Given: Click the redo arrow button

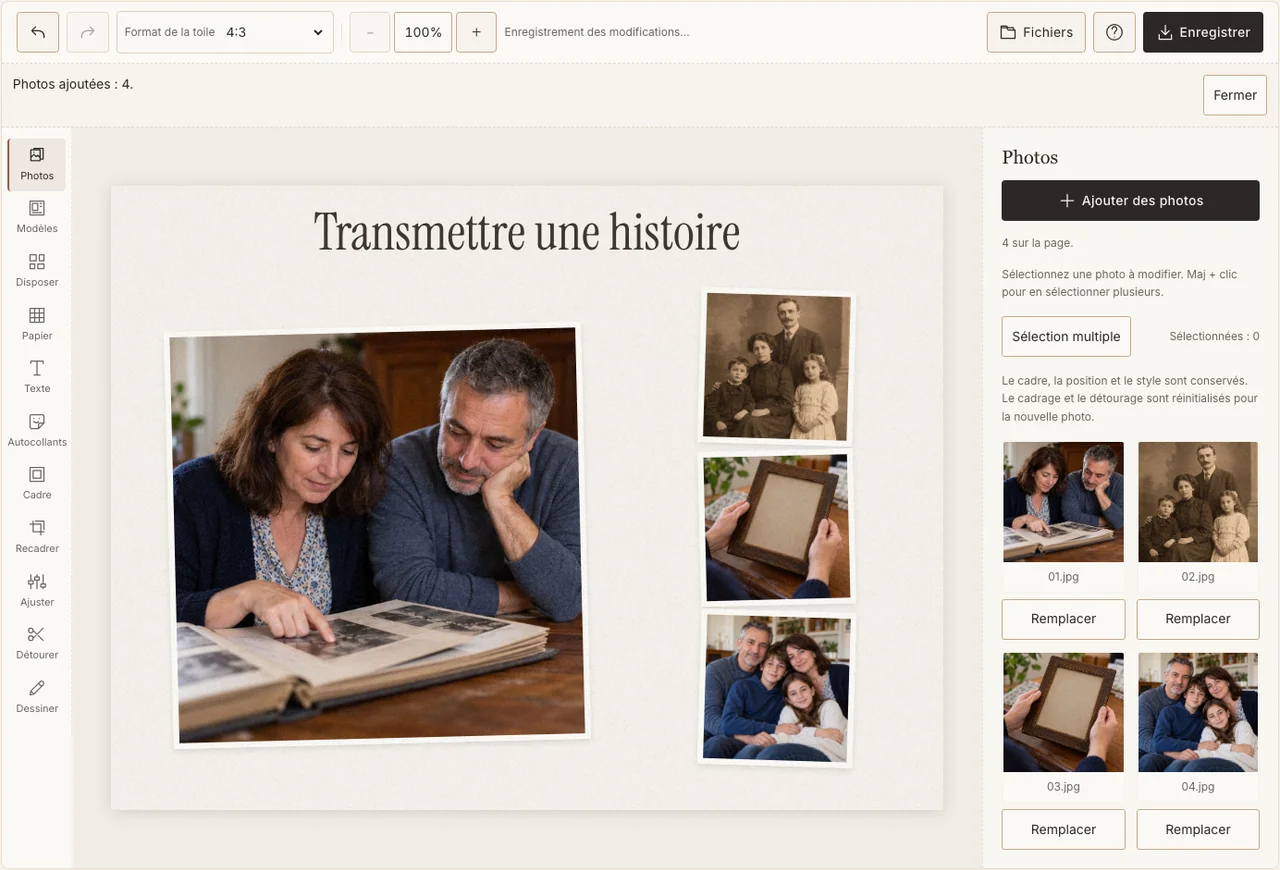Looking at the screenshot, I should (x=88, y=32).
